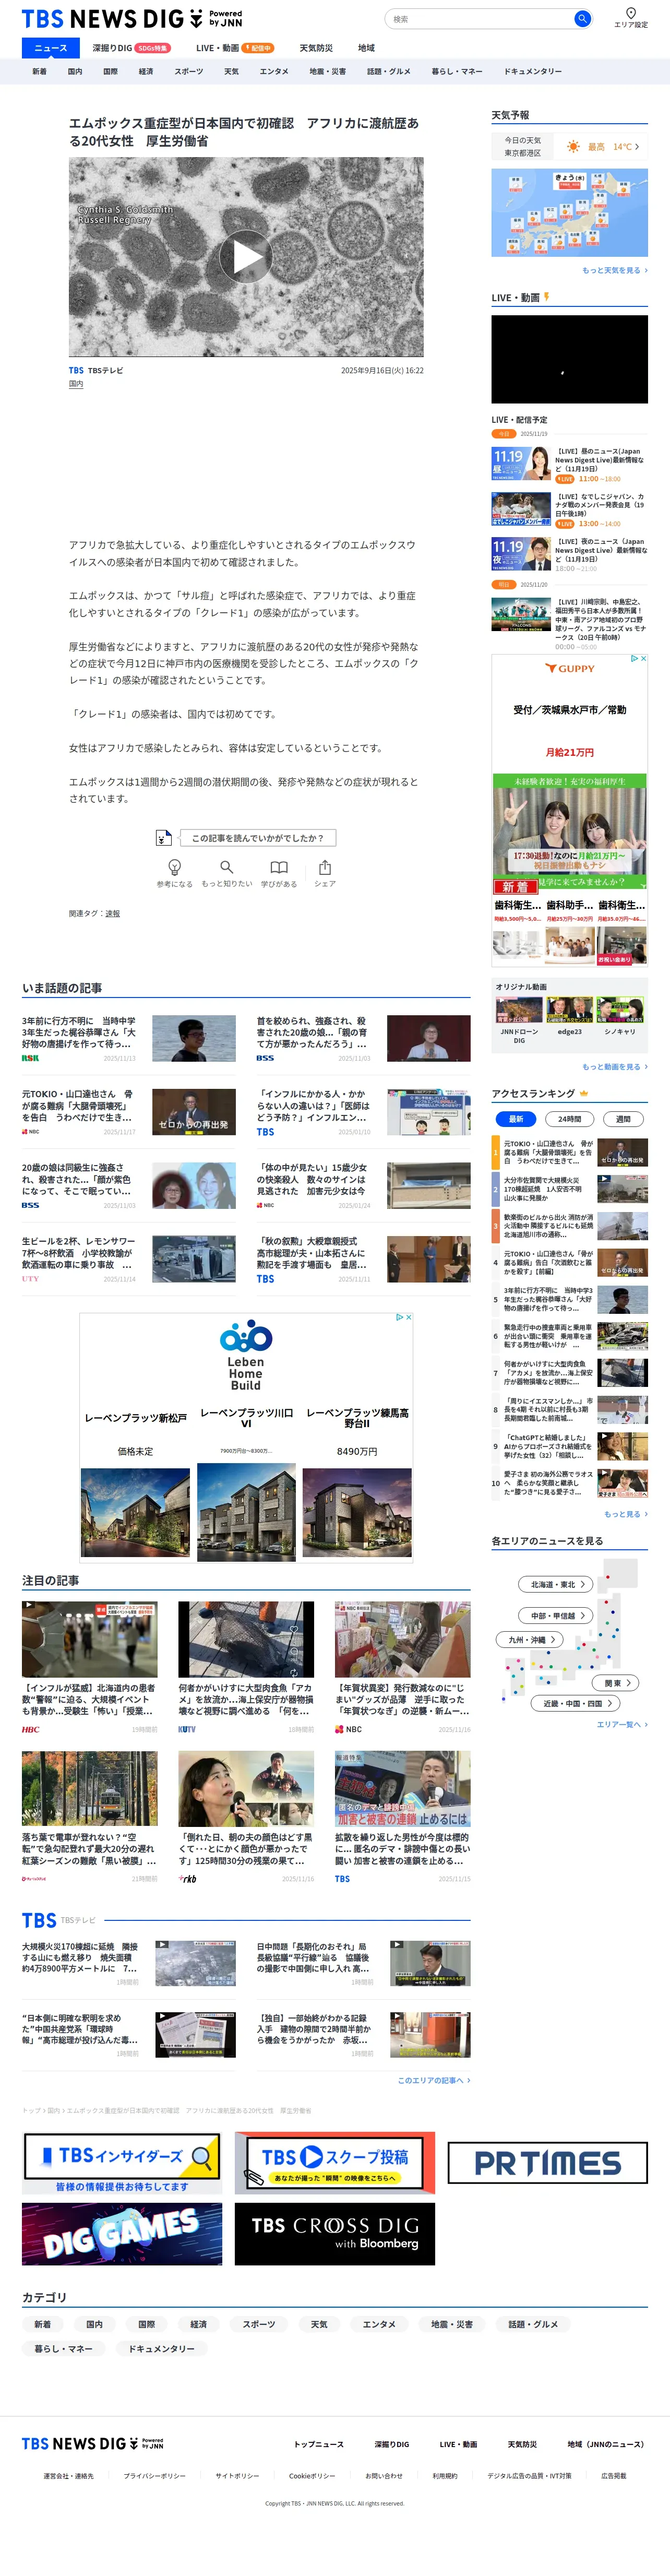Open TBS CROSS DIG with Bloomberg banner

point(335,2234)
